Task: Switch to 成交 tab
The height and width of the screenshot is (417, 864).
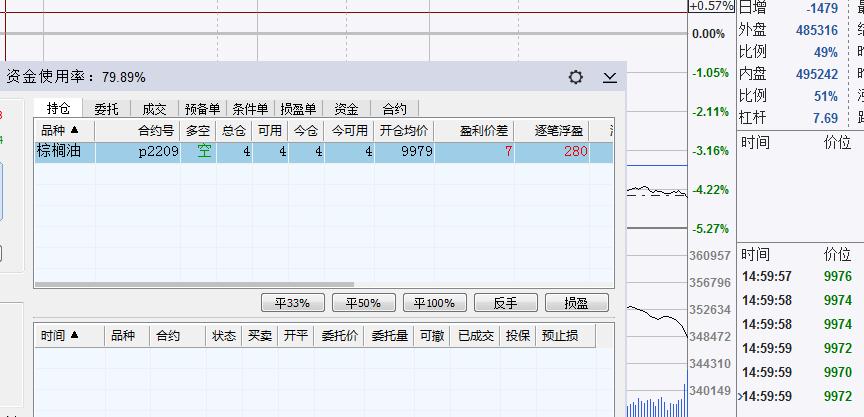Action: pos(154,109)
